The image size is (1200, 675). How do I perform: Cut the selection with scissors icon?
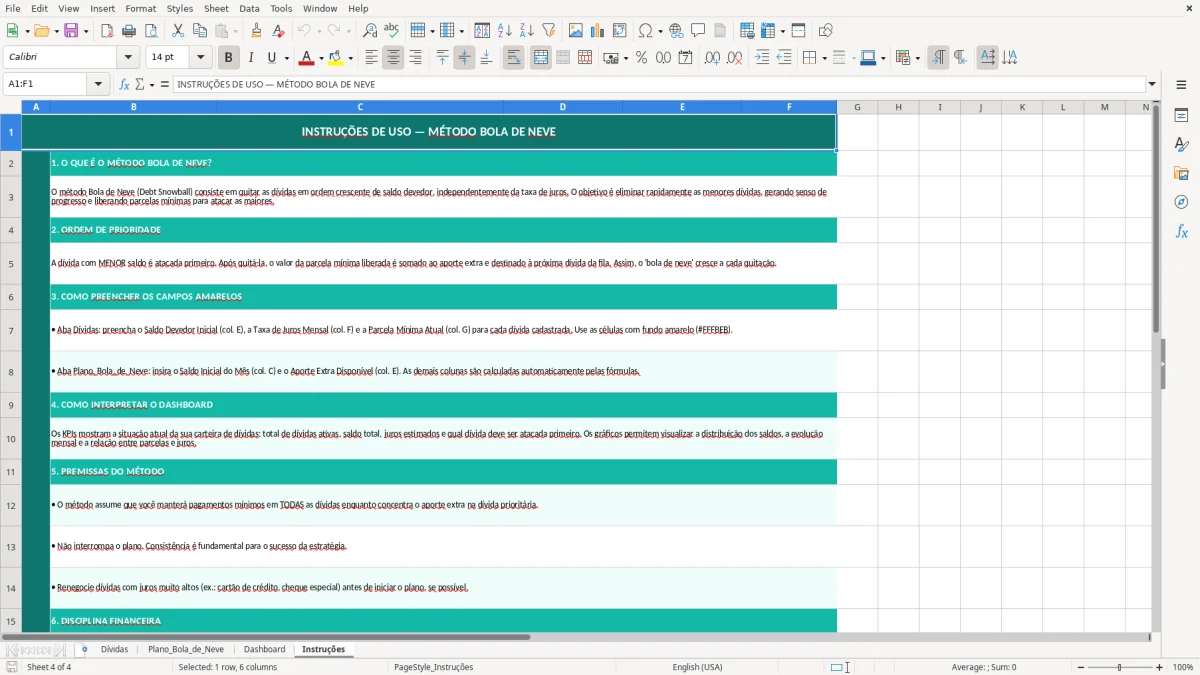coord(178,31)
